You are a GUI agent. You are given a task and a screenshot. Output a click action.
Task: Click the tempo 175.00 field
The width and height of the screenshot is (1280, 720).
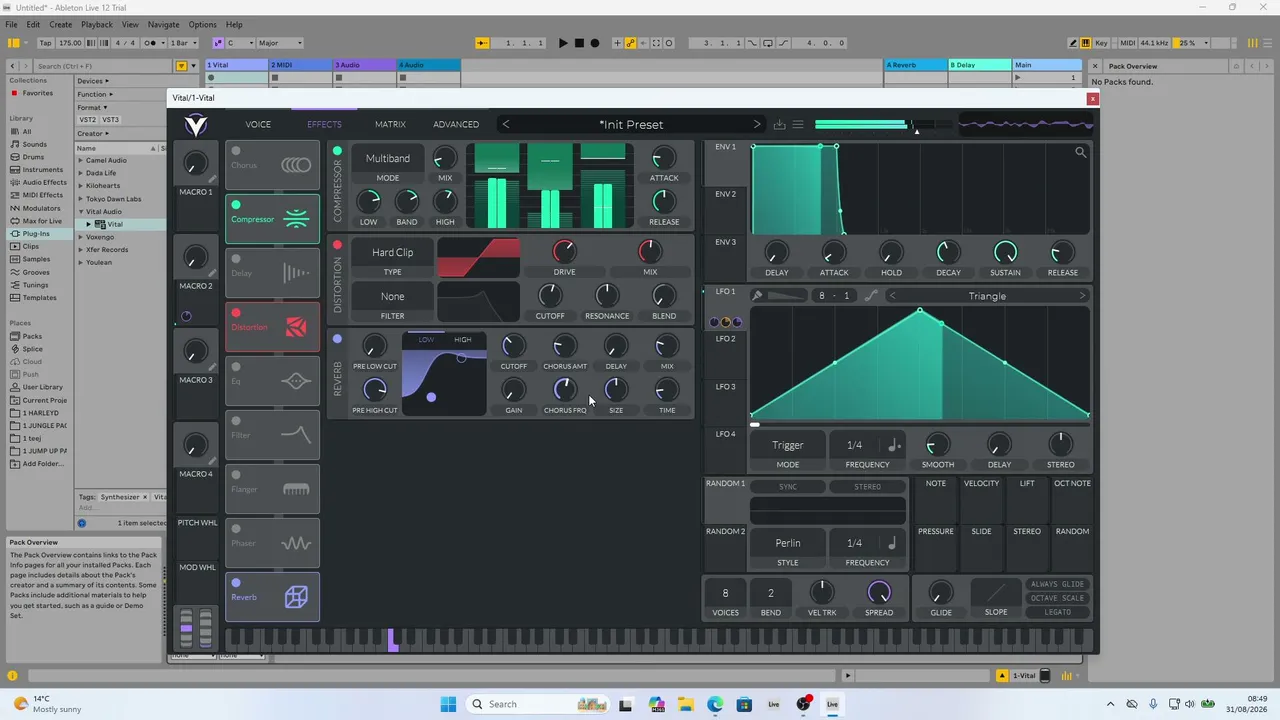[x=70, y=43]
